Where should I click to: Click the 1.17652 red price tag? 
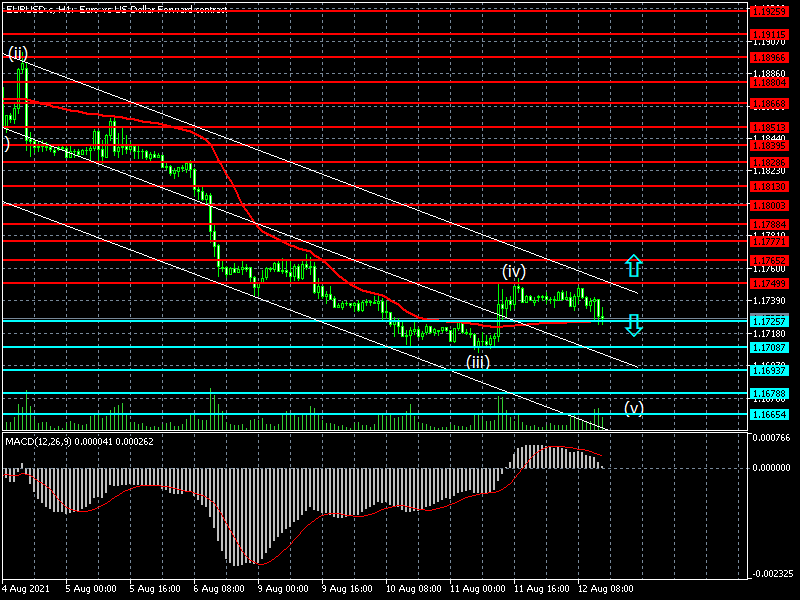pyautogui.click(x=769, y=260)
